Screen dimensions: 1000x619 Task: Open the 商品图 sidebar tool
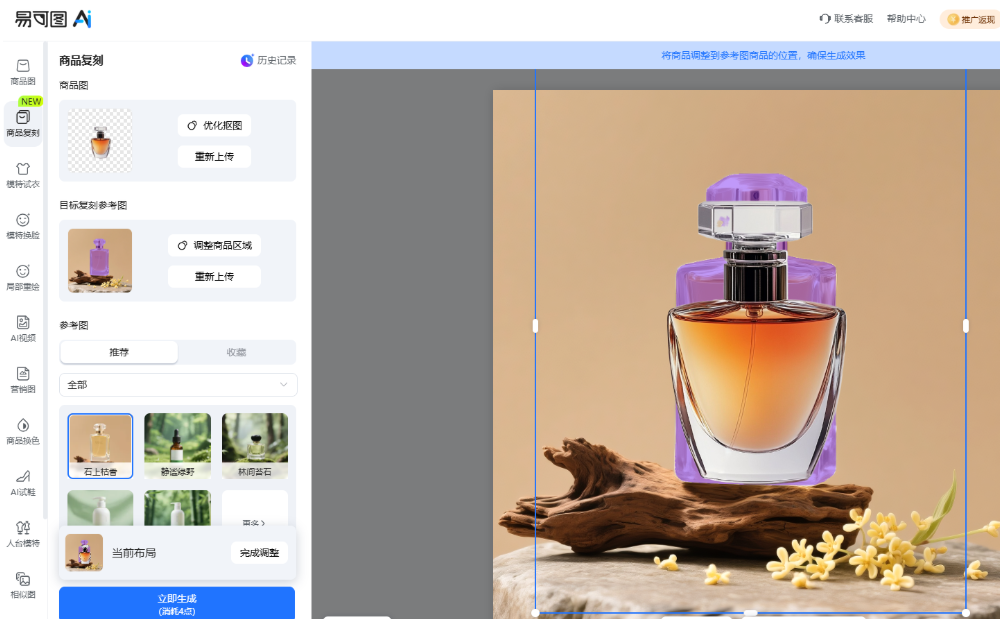(x=22, y=71)
